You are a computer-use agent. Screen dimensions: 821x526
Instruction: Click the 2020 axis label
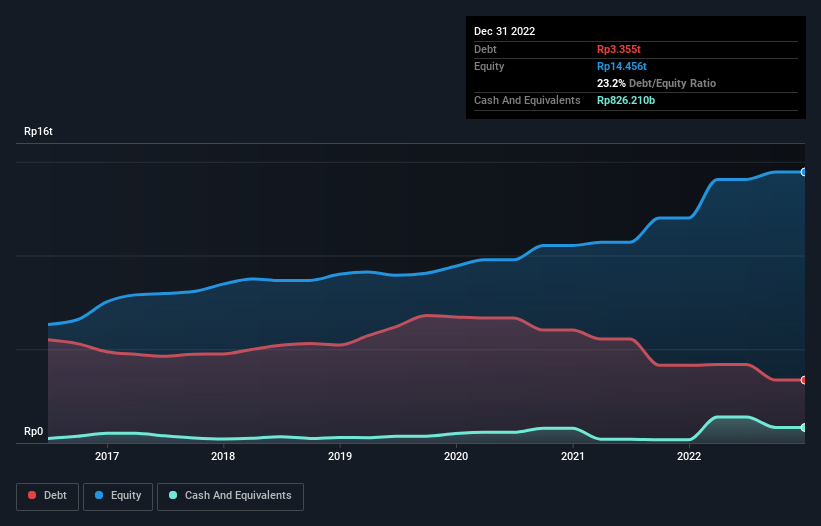pyautogui.click(x=456, y=456)
